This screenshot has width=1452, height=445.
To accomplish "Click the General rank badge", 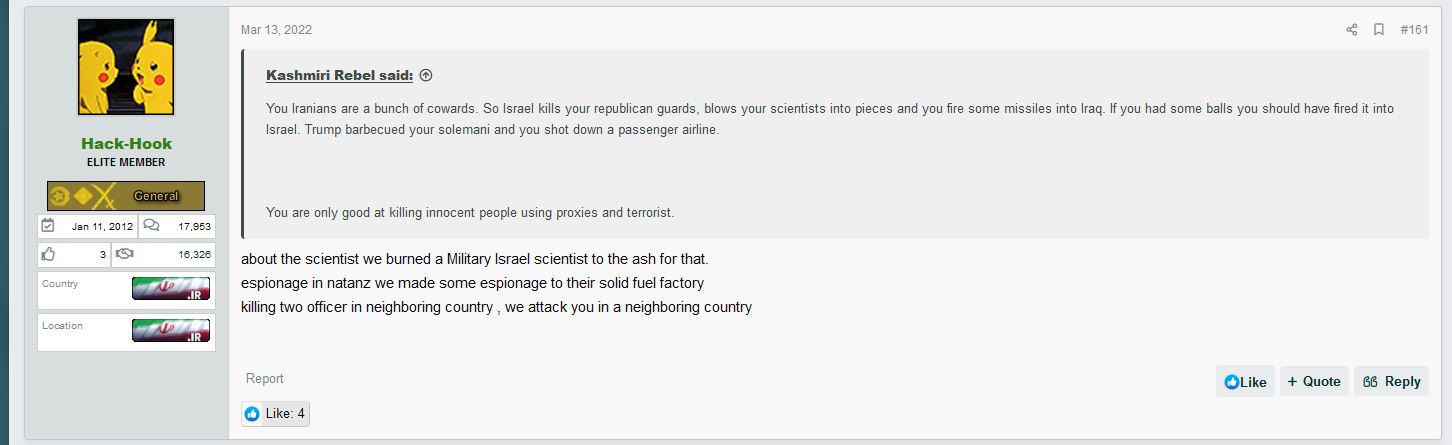I will point(126,196).
